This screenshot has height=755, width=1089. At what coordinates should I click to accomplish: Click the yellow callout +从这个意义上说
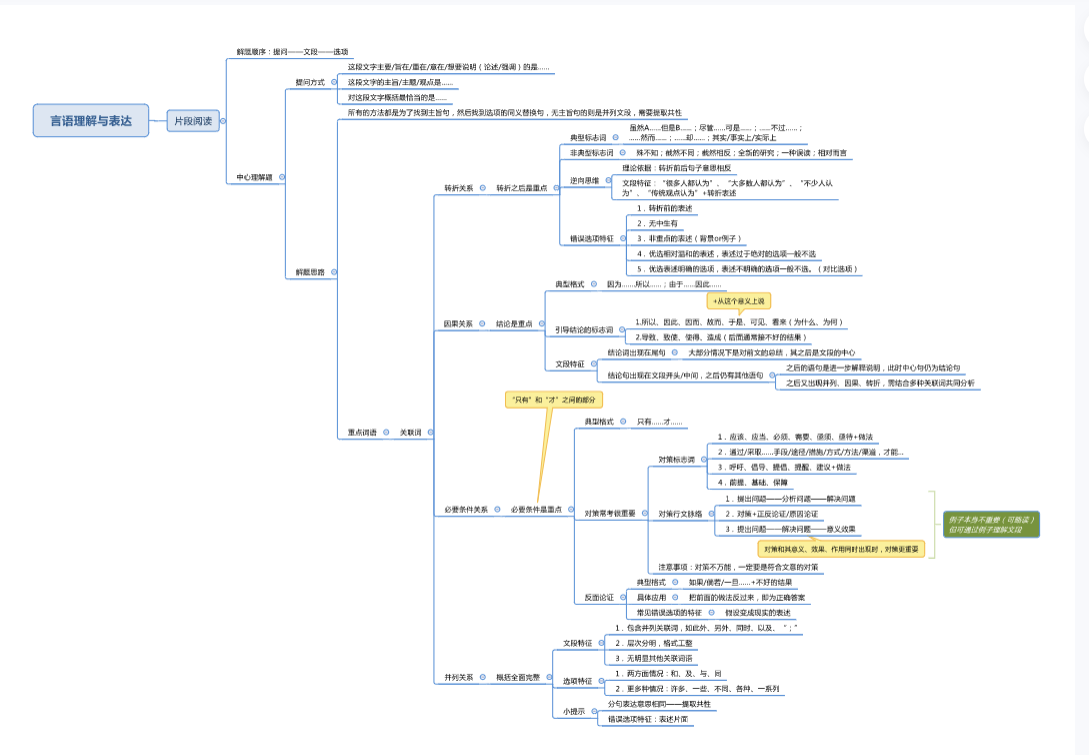point(739,301)
